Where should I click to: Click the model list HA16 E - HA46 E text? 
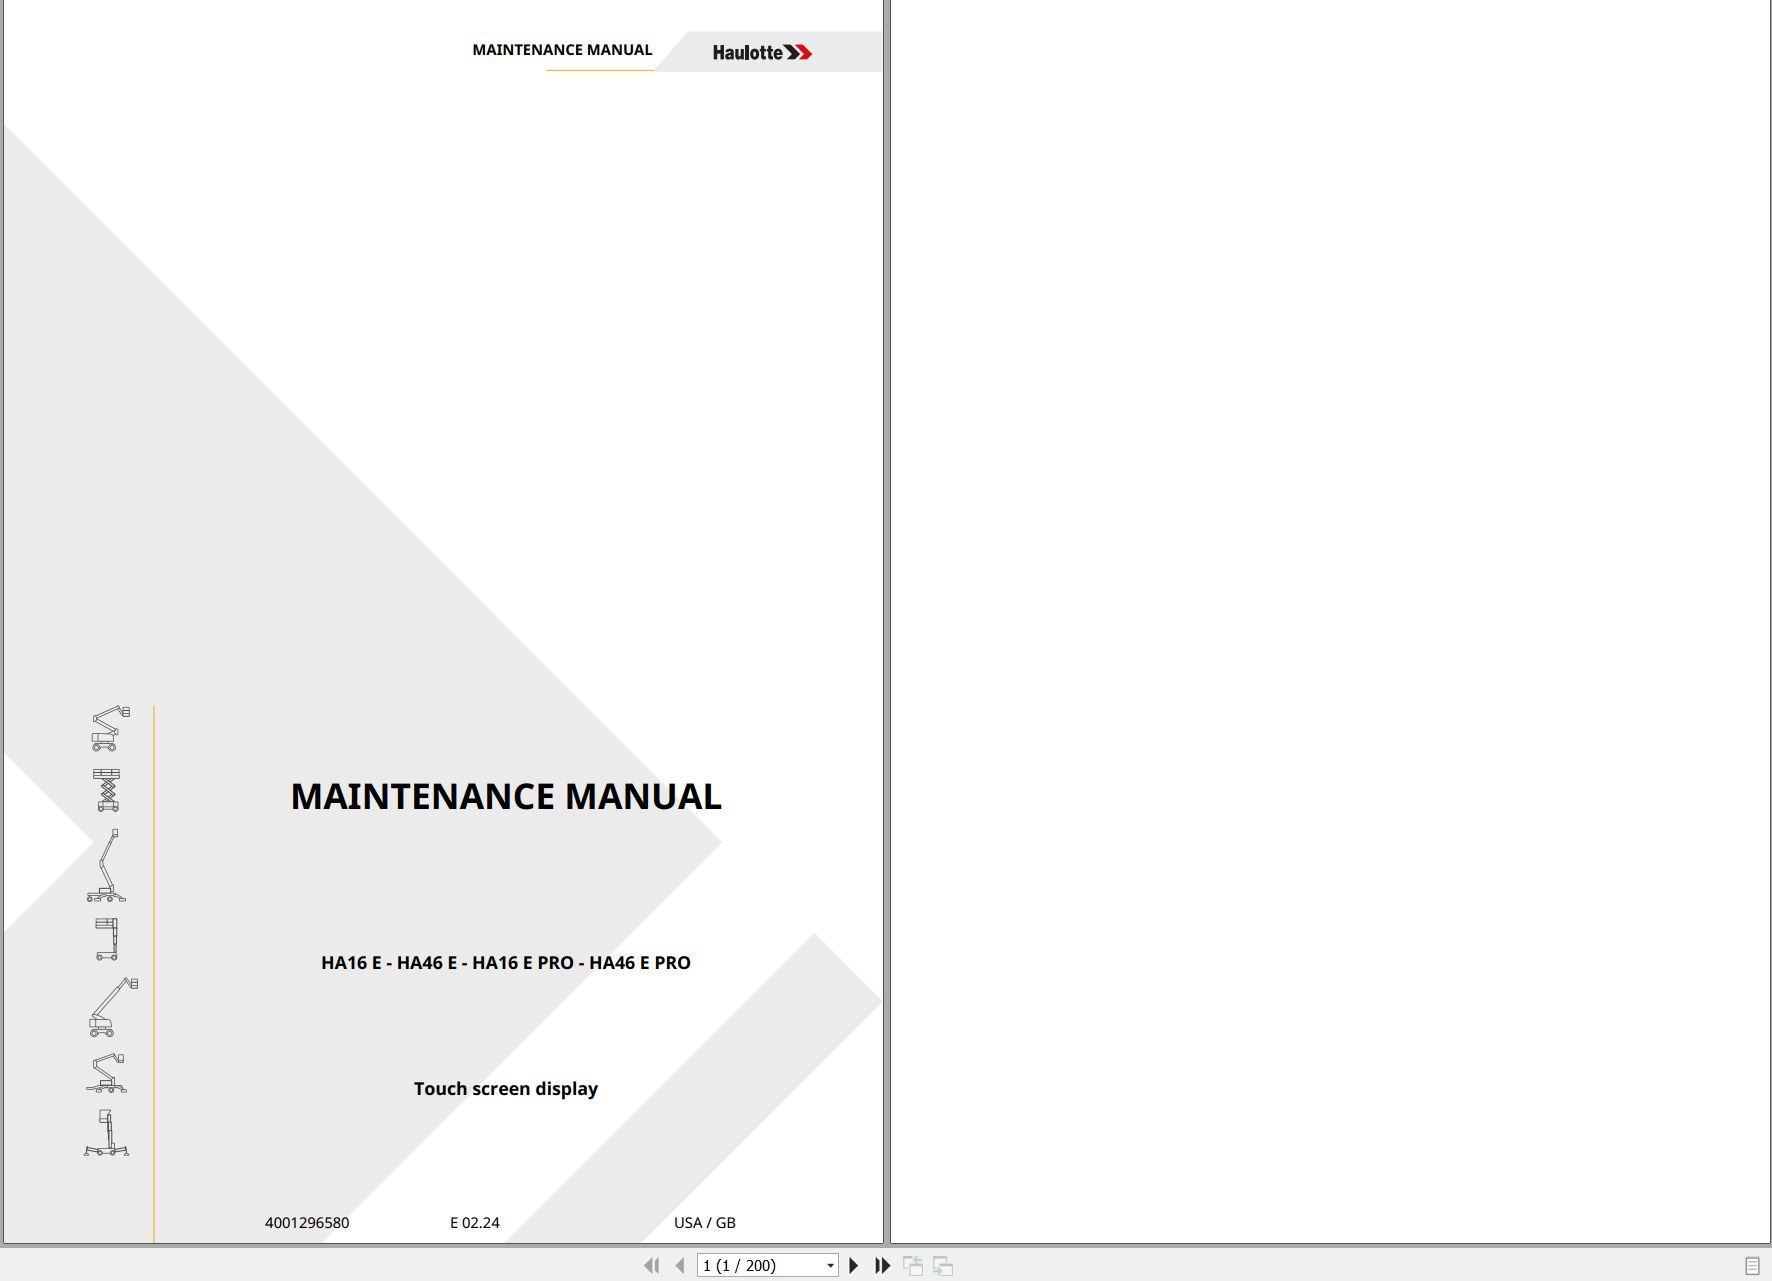[x=506, y=963]
